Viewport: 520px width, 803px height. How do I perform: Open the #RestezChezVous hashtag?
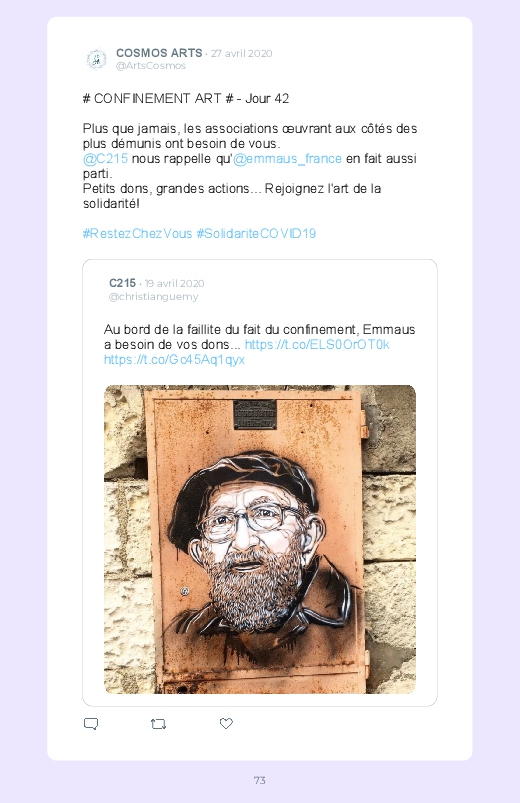tap(137, 234)
